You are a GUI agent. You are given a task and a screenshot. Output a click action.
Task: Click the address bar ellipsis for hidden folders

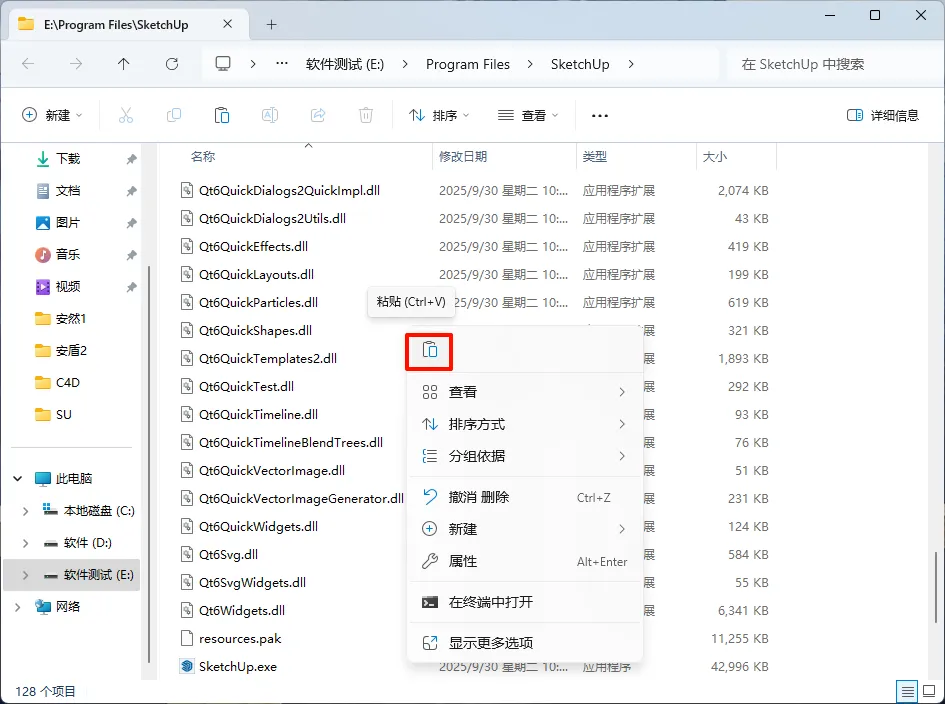[281, 64]
